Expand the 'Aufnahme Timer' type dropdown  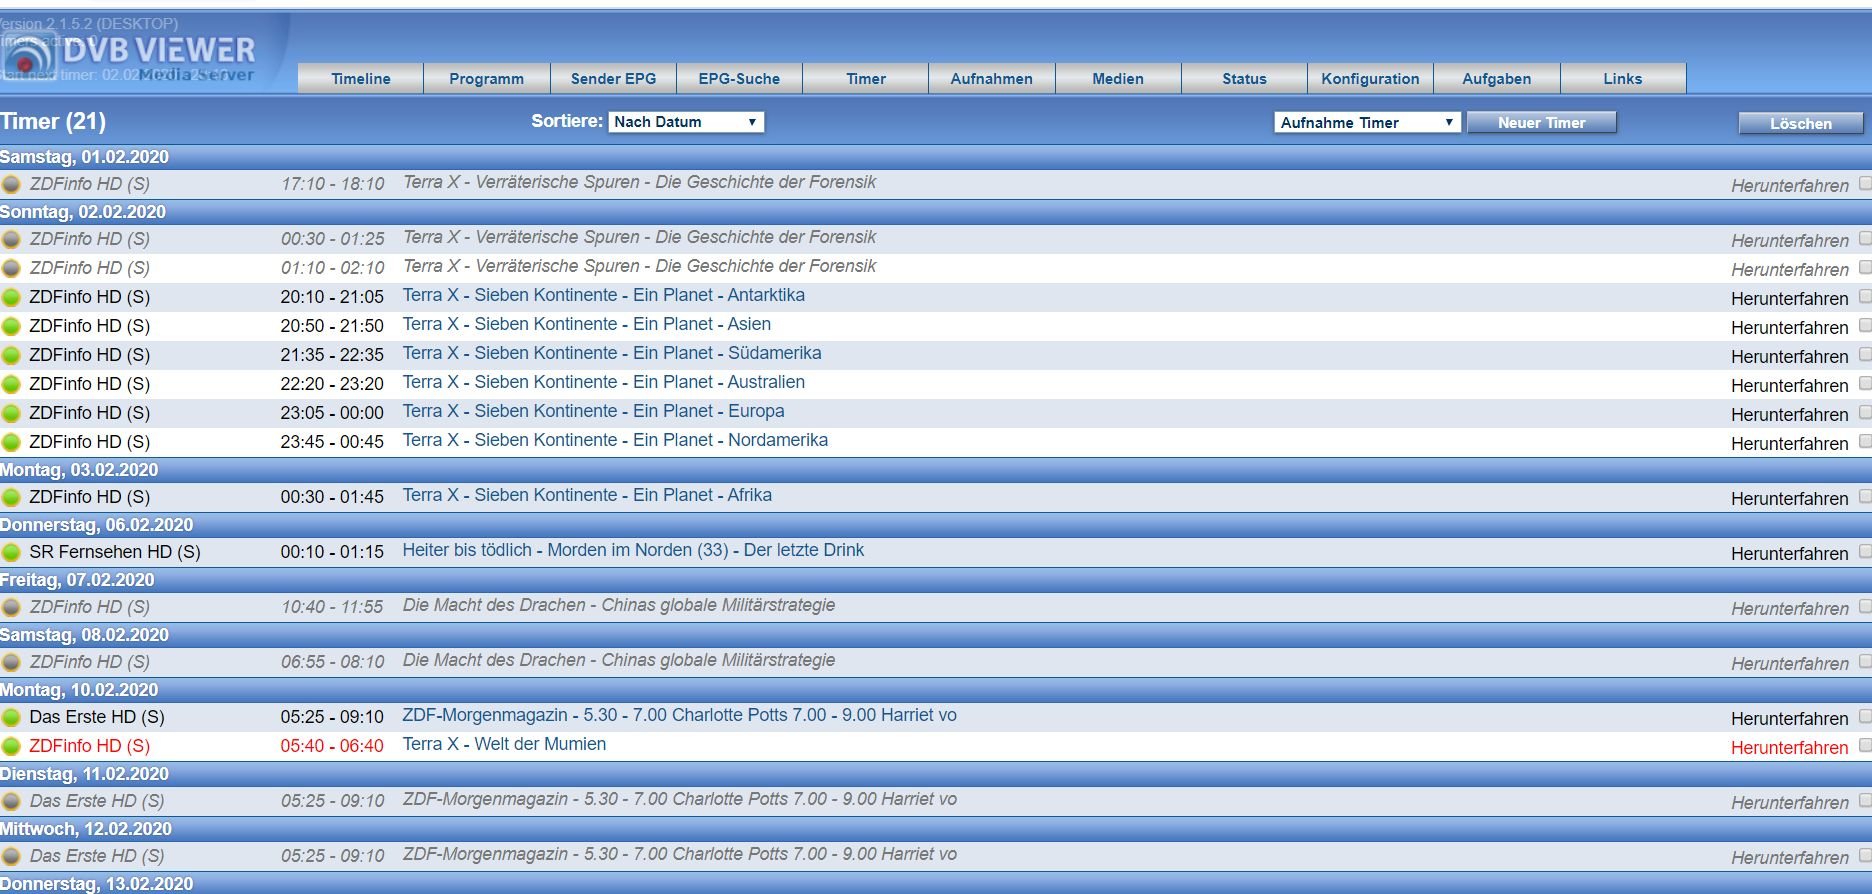(1366, 123)
